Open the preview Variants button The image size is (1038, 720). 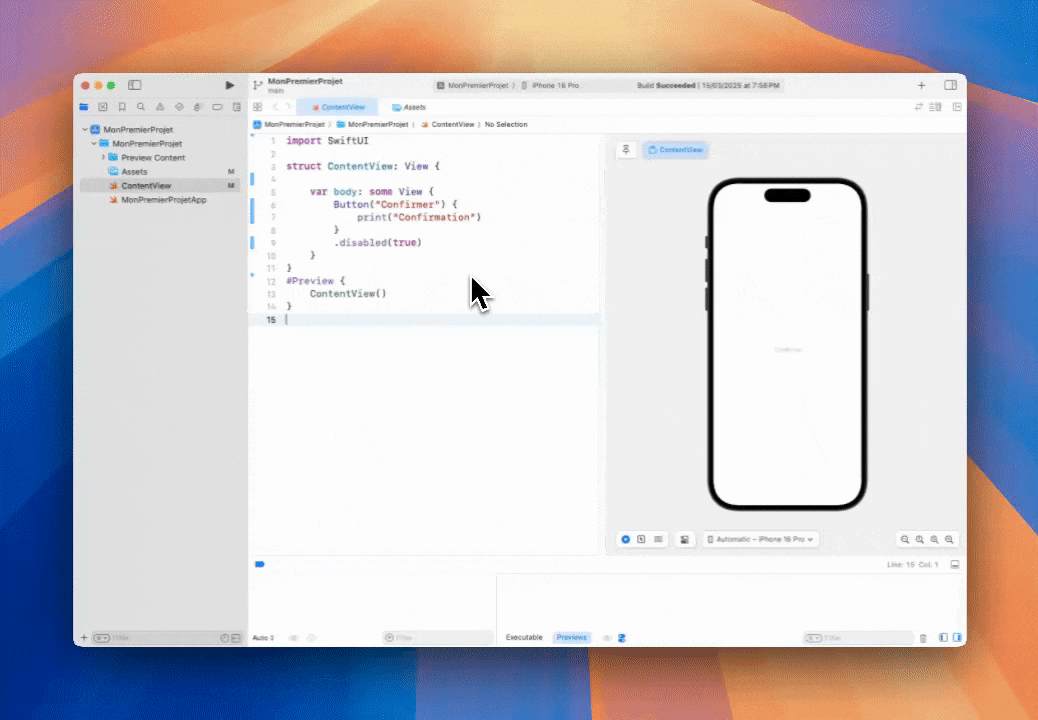(x=658, y=539)
